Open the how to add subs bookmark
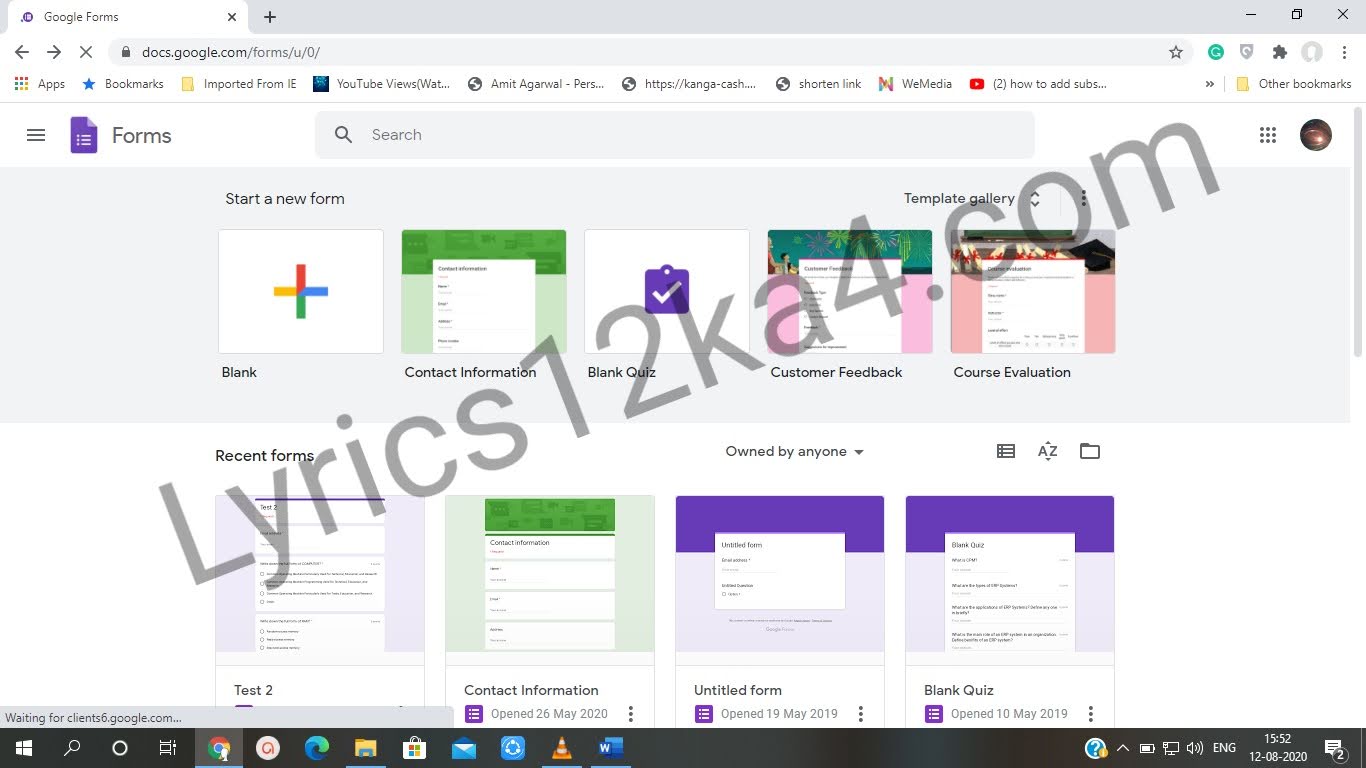1366x768 pixels. click(x=1038, y=84)
